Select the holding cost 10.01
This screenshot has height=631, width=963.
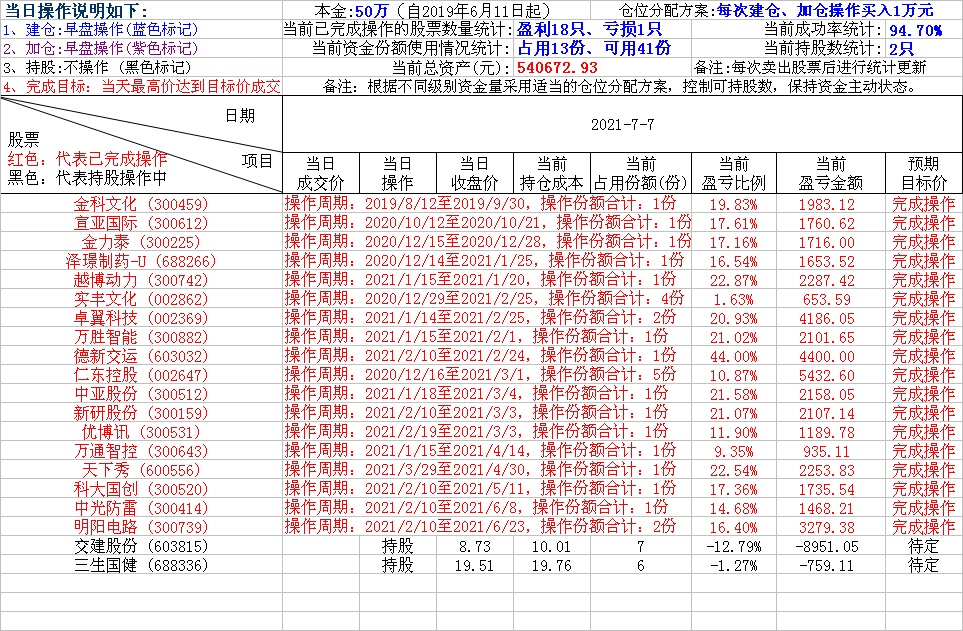[552, 546]
